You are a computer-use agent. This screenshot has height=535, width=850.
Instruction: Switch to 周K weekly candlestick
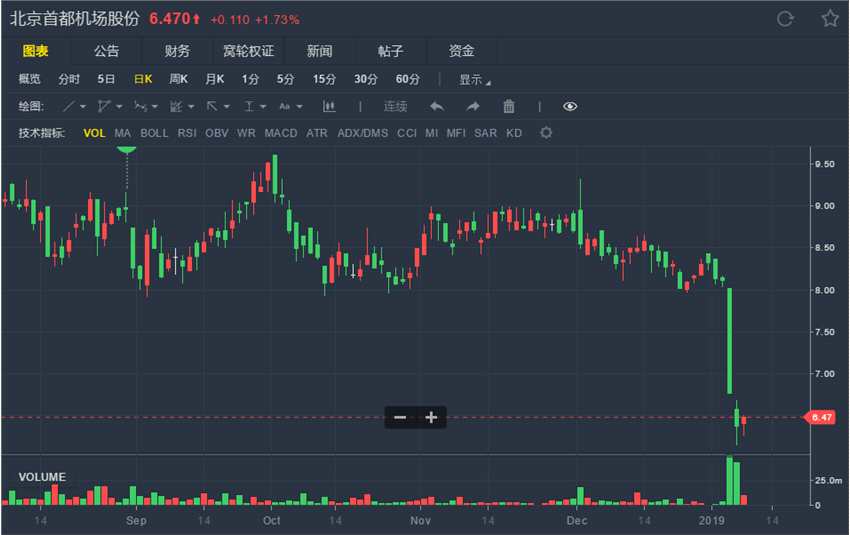(x=178, y=79)
